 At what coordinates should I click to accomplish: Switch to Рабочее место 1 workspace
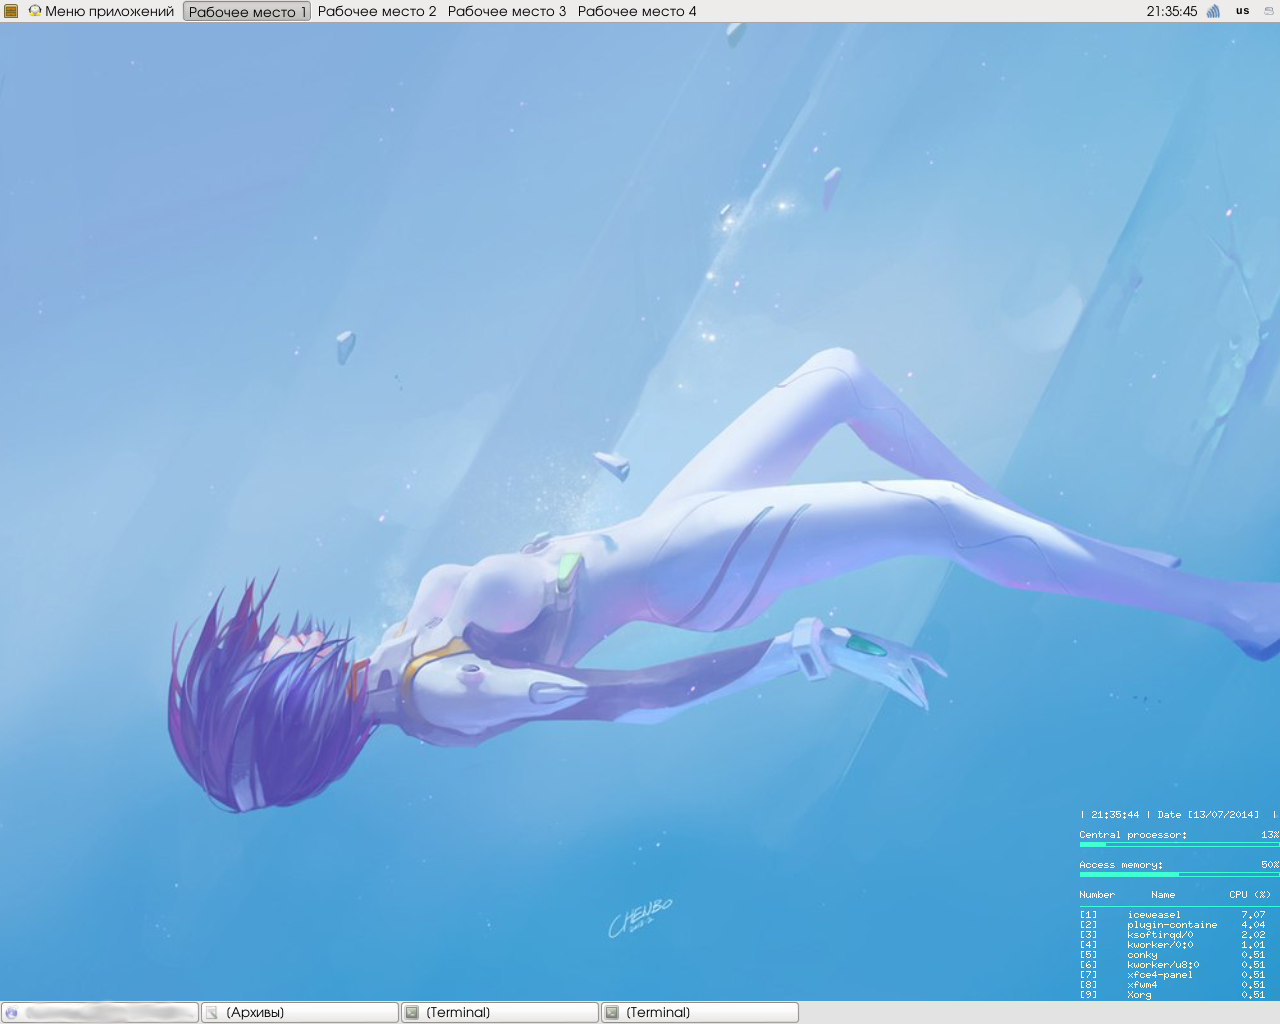tap(247, 11)
